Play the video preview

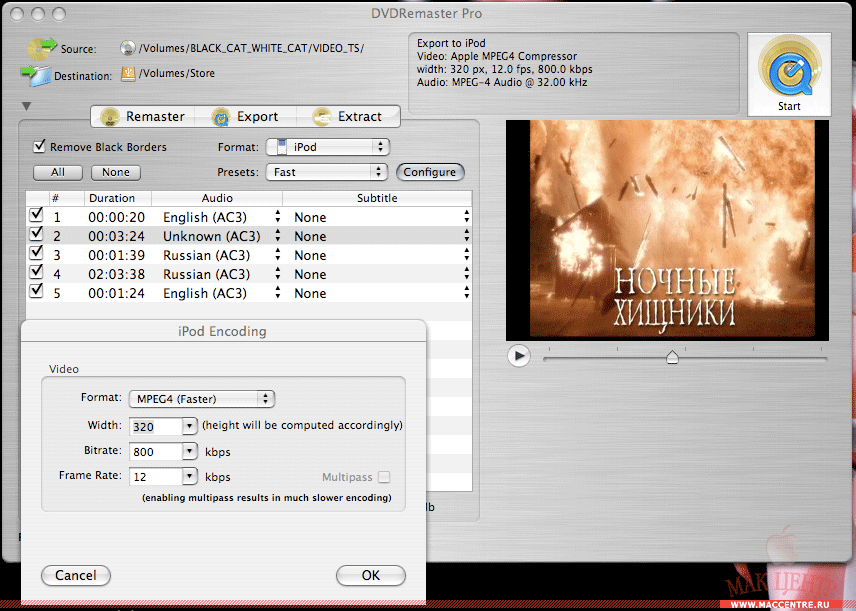[519, 356]
